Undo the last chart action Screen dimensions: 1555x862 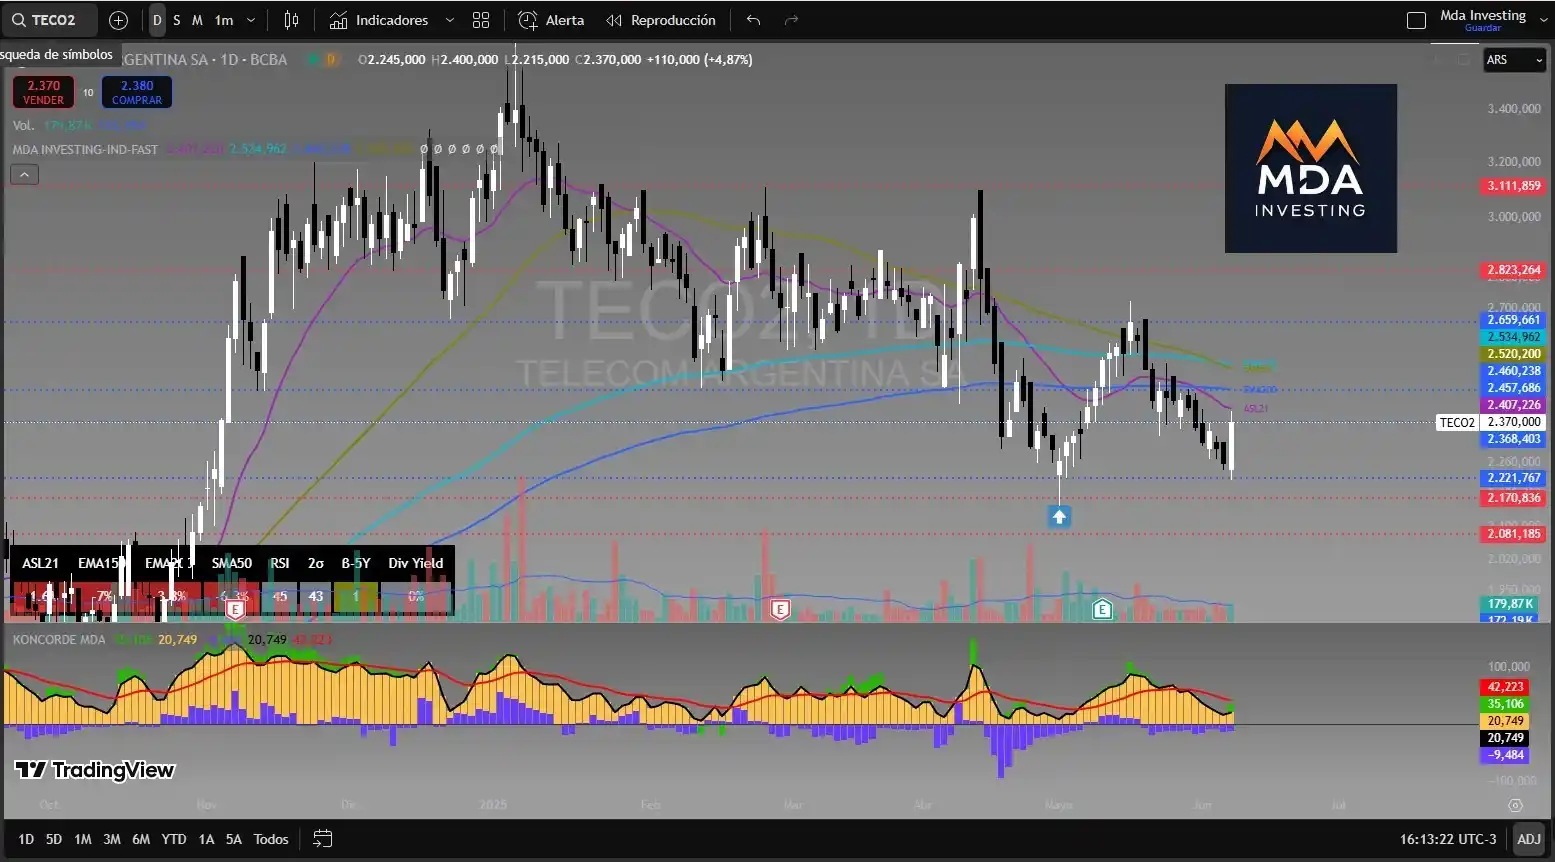click(x=754, y=20)
